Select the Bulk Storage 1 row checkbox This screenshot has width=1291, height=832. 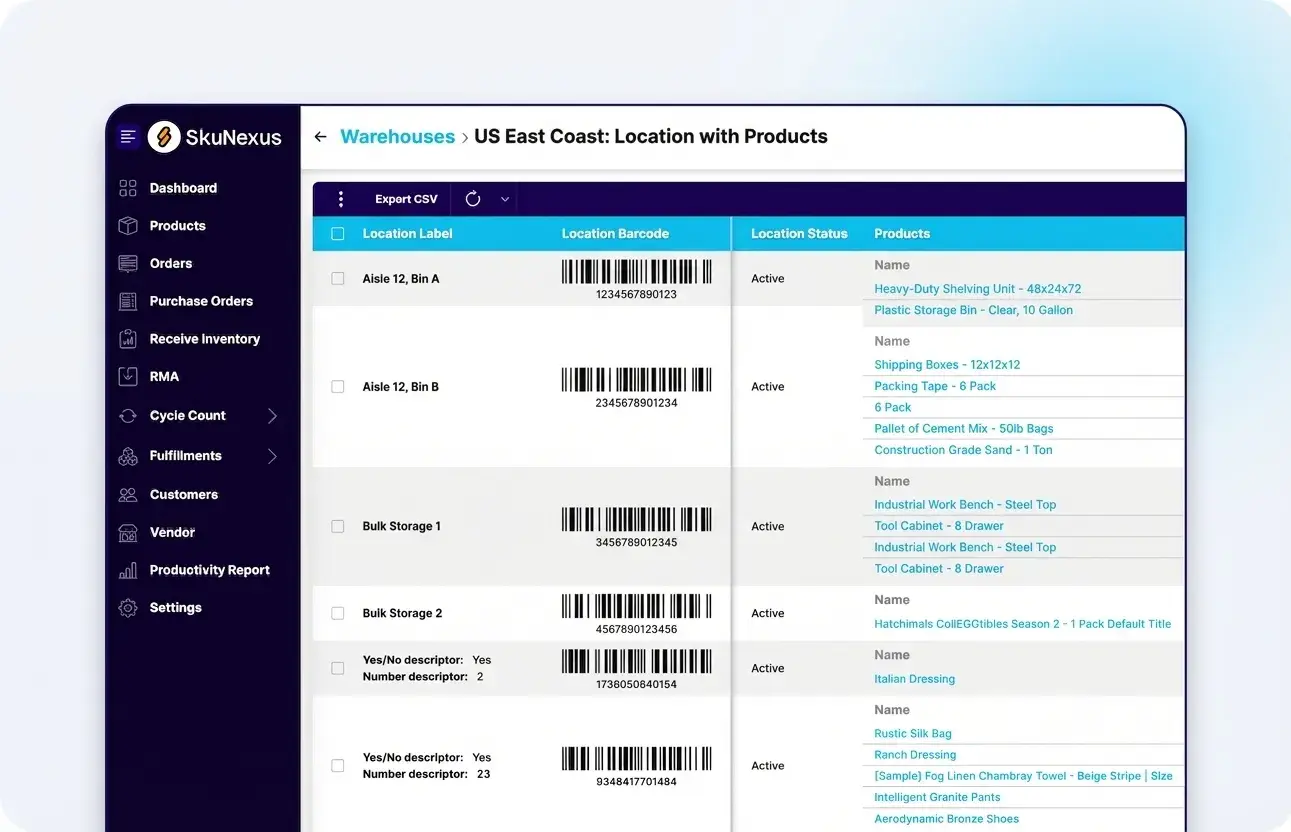coord(338,526)
